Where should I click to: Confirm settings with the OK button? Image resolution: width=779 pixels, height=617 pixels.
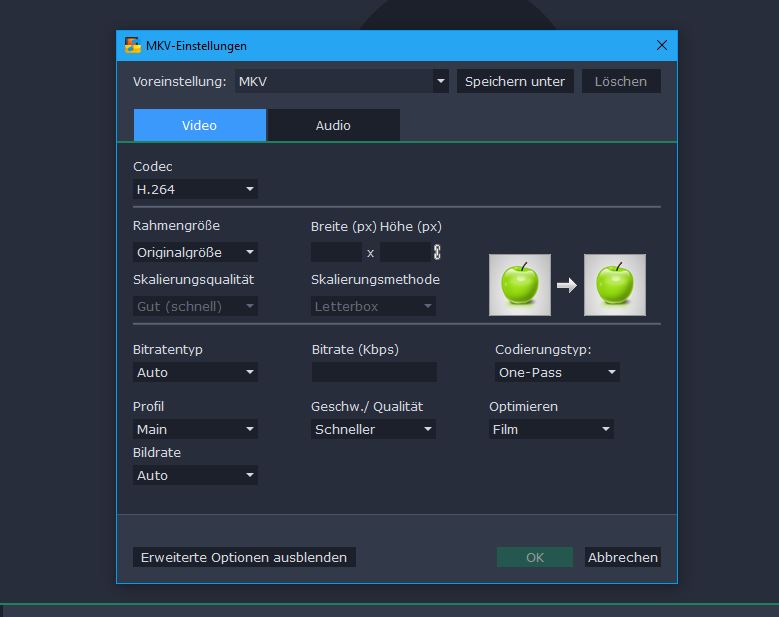535,557
